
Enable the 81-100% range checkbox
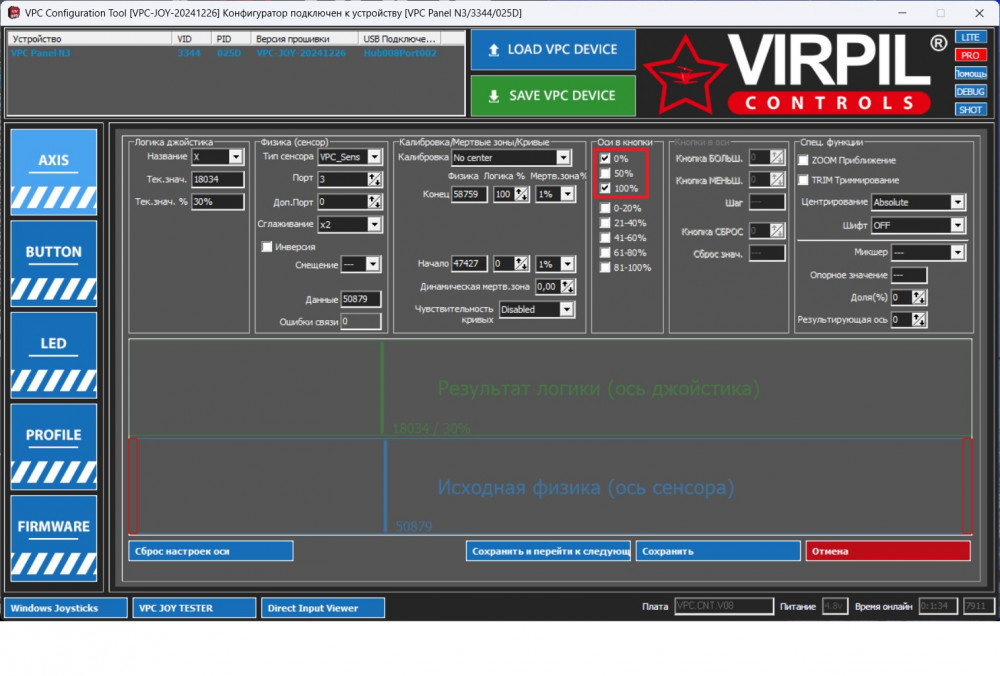coord(605,267)
